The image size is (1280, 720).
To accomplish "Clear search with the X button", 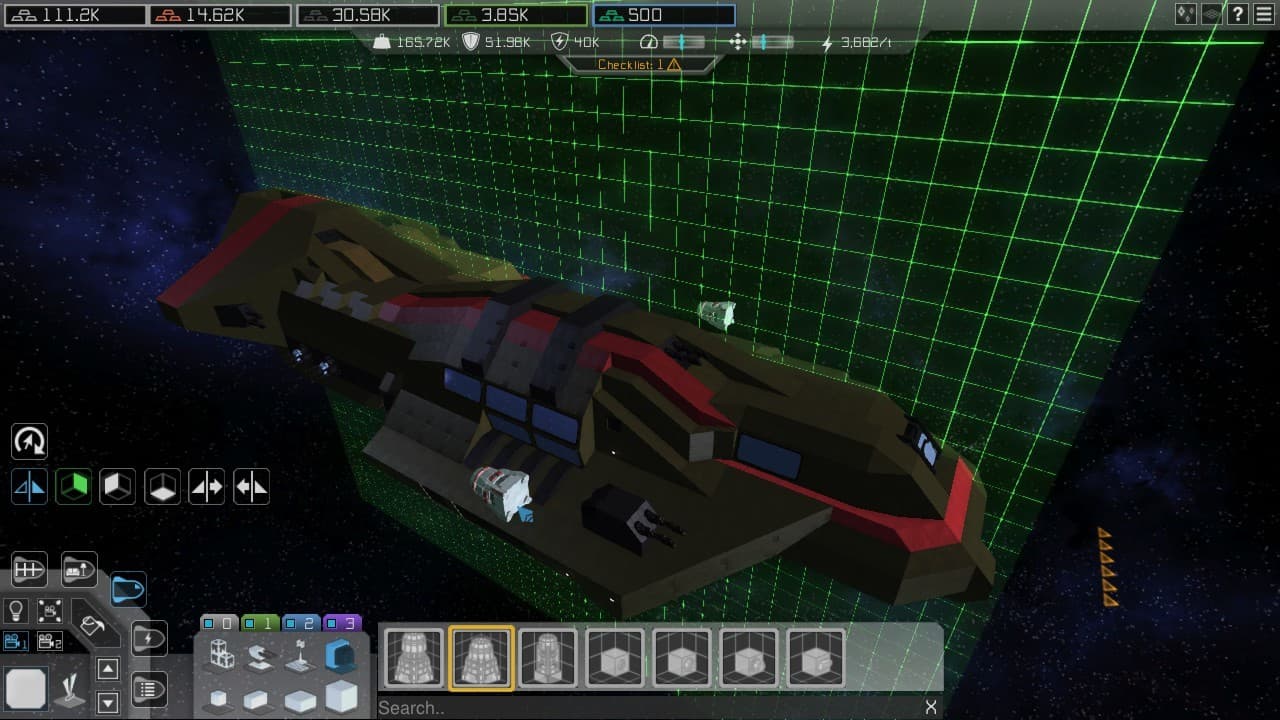I will 931,707.
